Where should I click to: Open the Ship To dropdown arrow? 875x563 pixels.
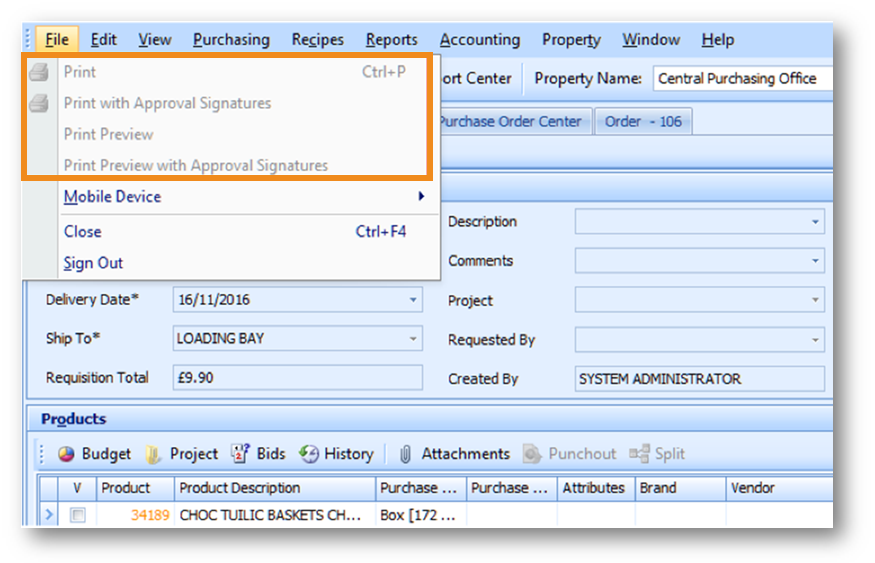coord(414,339)
